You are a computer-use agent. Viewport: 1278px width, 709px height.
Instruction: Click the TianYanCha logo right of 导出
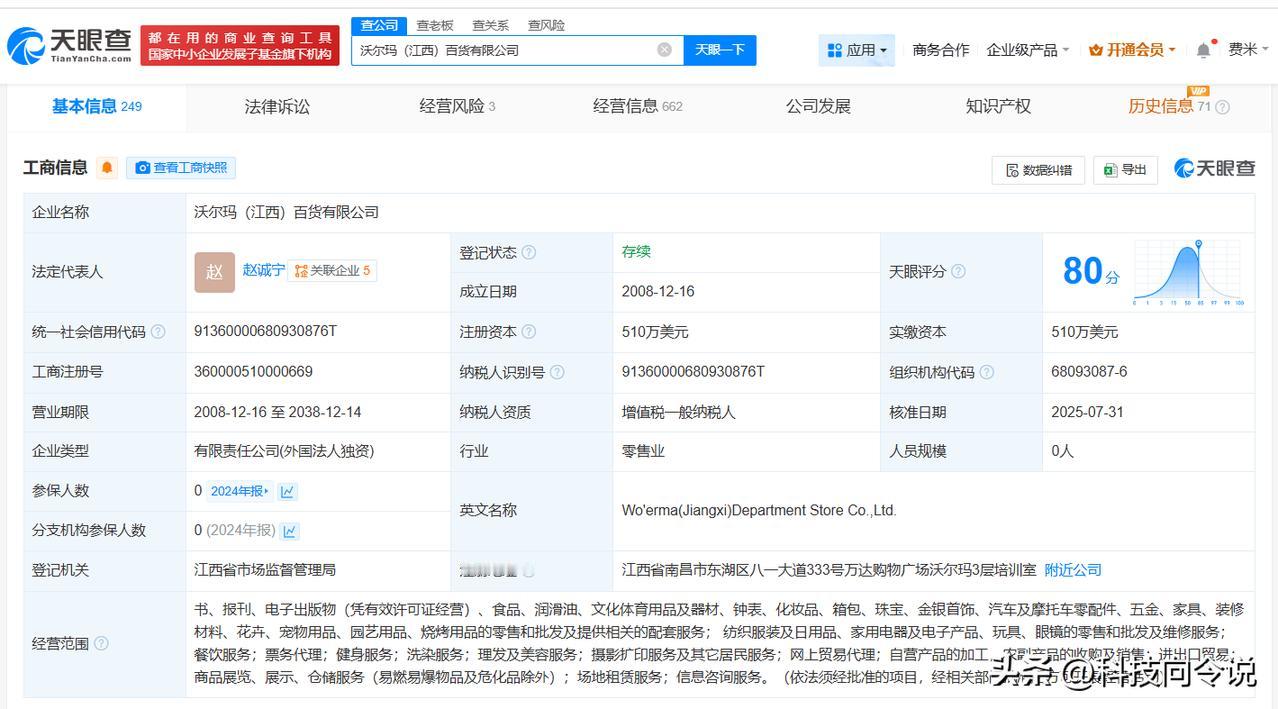tap(1214, 169)
